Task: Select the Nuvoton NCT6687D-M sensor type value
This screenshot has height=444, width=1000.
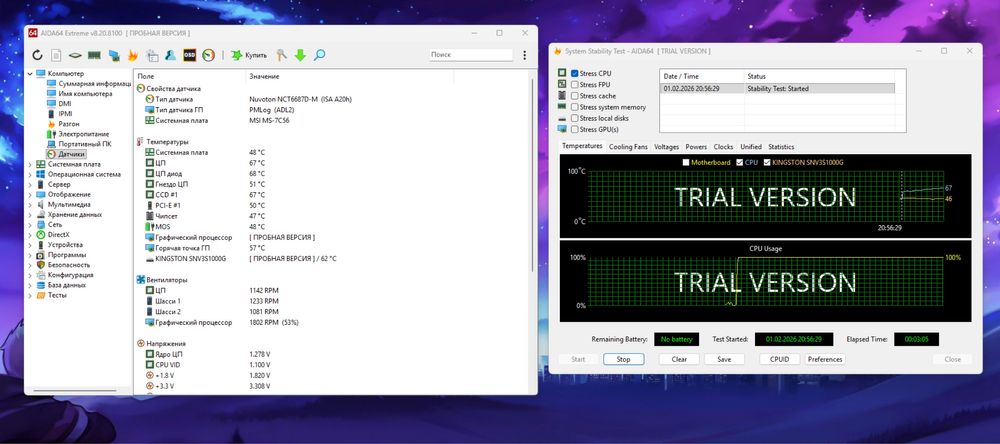Action: click(x=300, y=100)
